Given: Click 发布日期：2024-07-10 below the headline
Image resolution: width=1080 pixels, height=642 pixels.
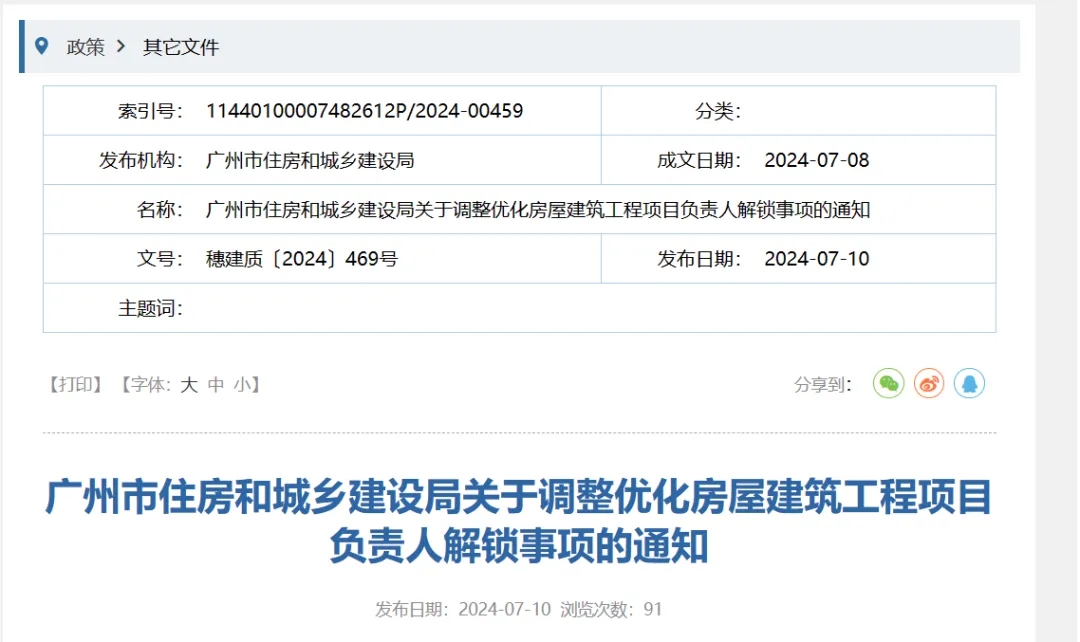Looking at the screenshot, I should click(463, 609).
